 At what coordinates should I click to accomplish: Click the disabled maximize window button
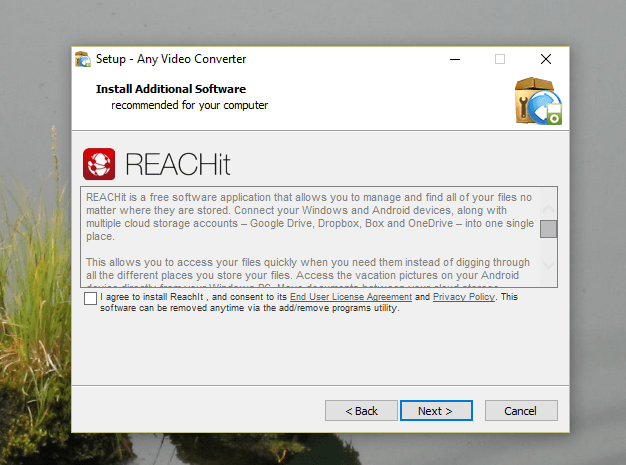coord(500,59)
